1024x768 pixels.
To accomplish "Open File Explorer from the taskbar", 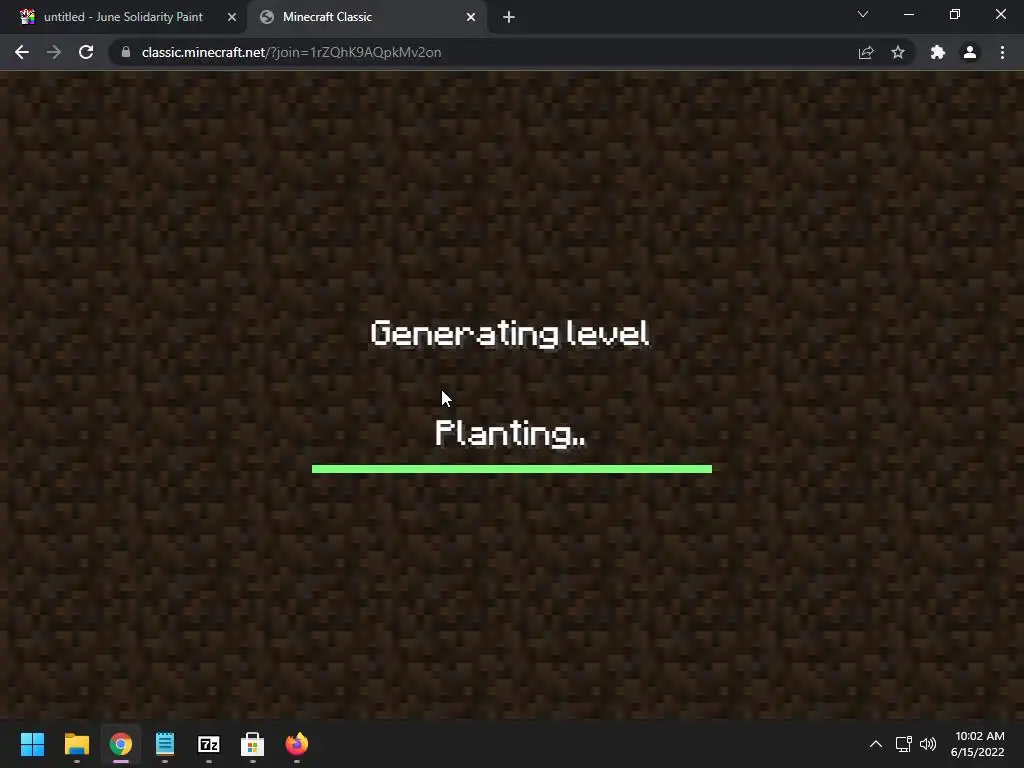I will tap(76, 744).
